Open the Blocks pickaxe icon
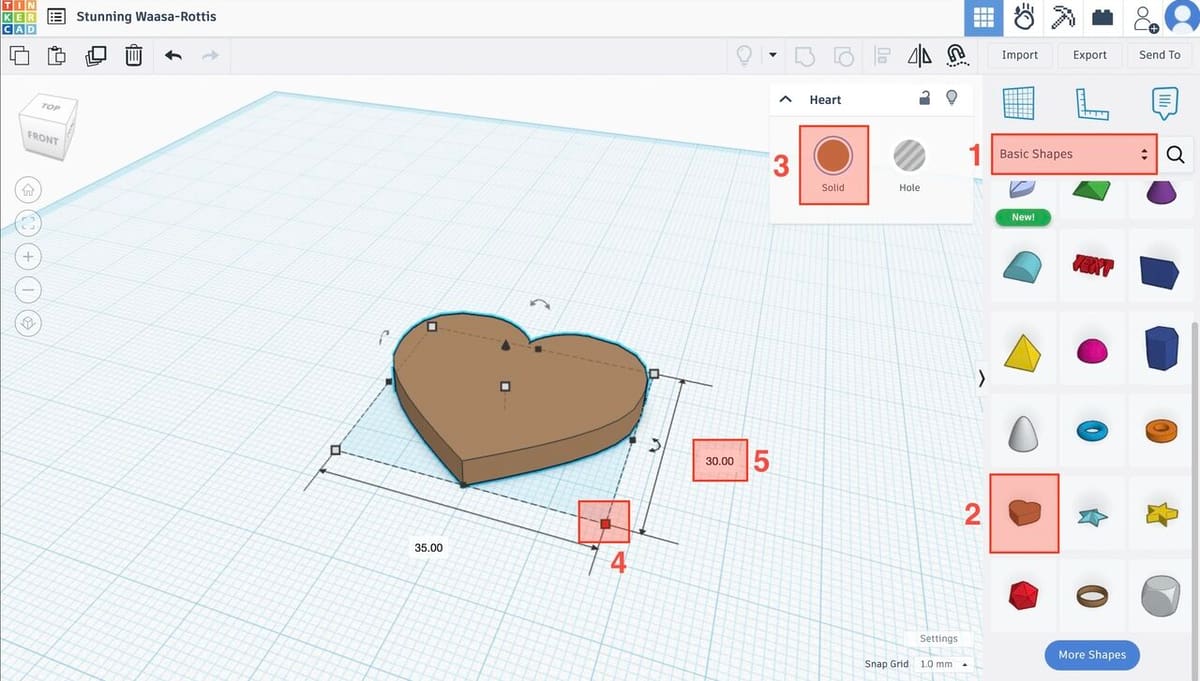This screenshot has height=681, width=1200. pyautogui.click(x=1062, y=18)
